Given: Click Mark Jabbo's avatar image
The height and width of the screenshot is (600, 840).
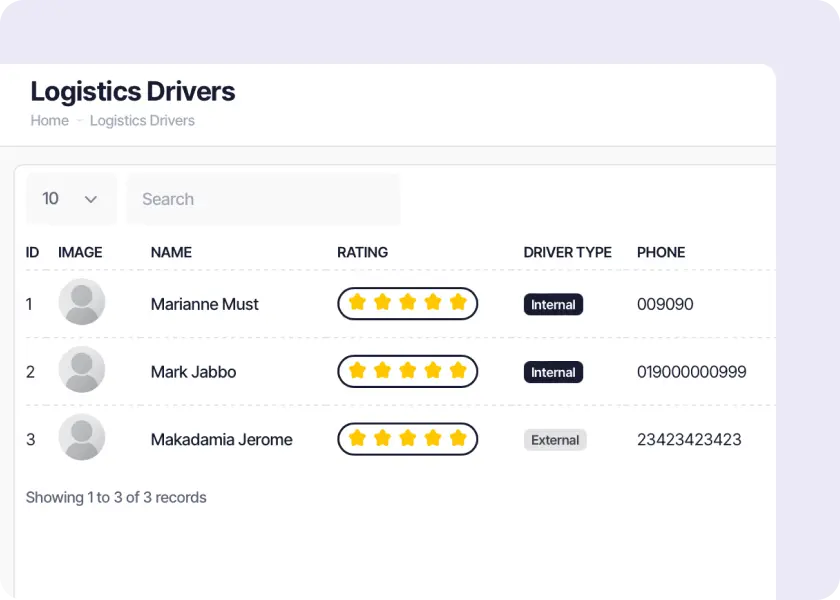Looking at the screenshot, I should click(81, 370).
